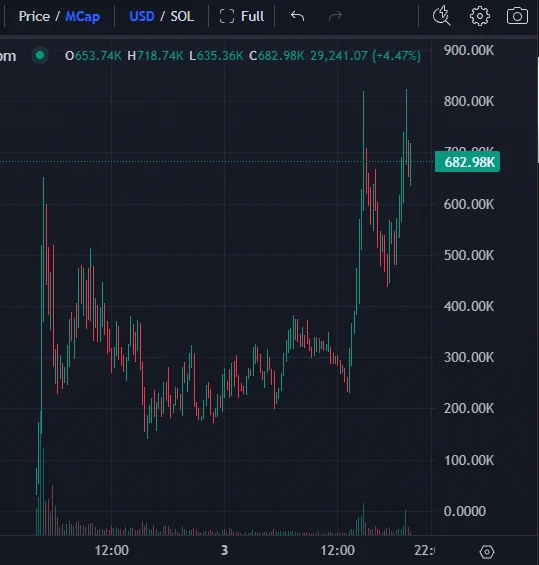The width and height of the screenshot is (539, 565).
Task: Click the 500.00K price axis label
Action: click(469, 255)
